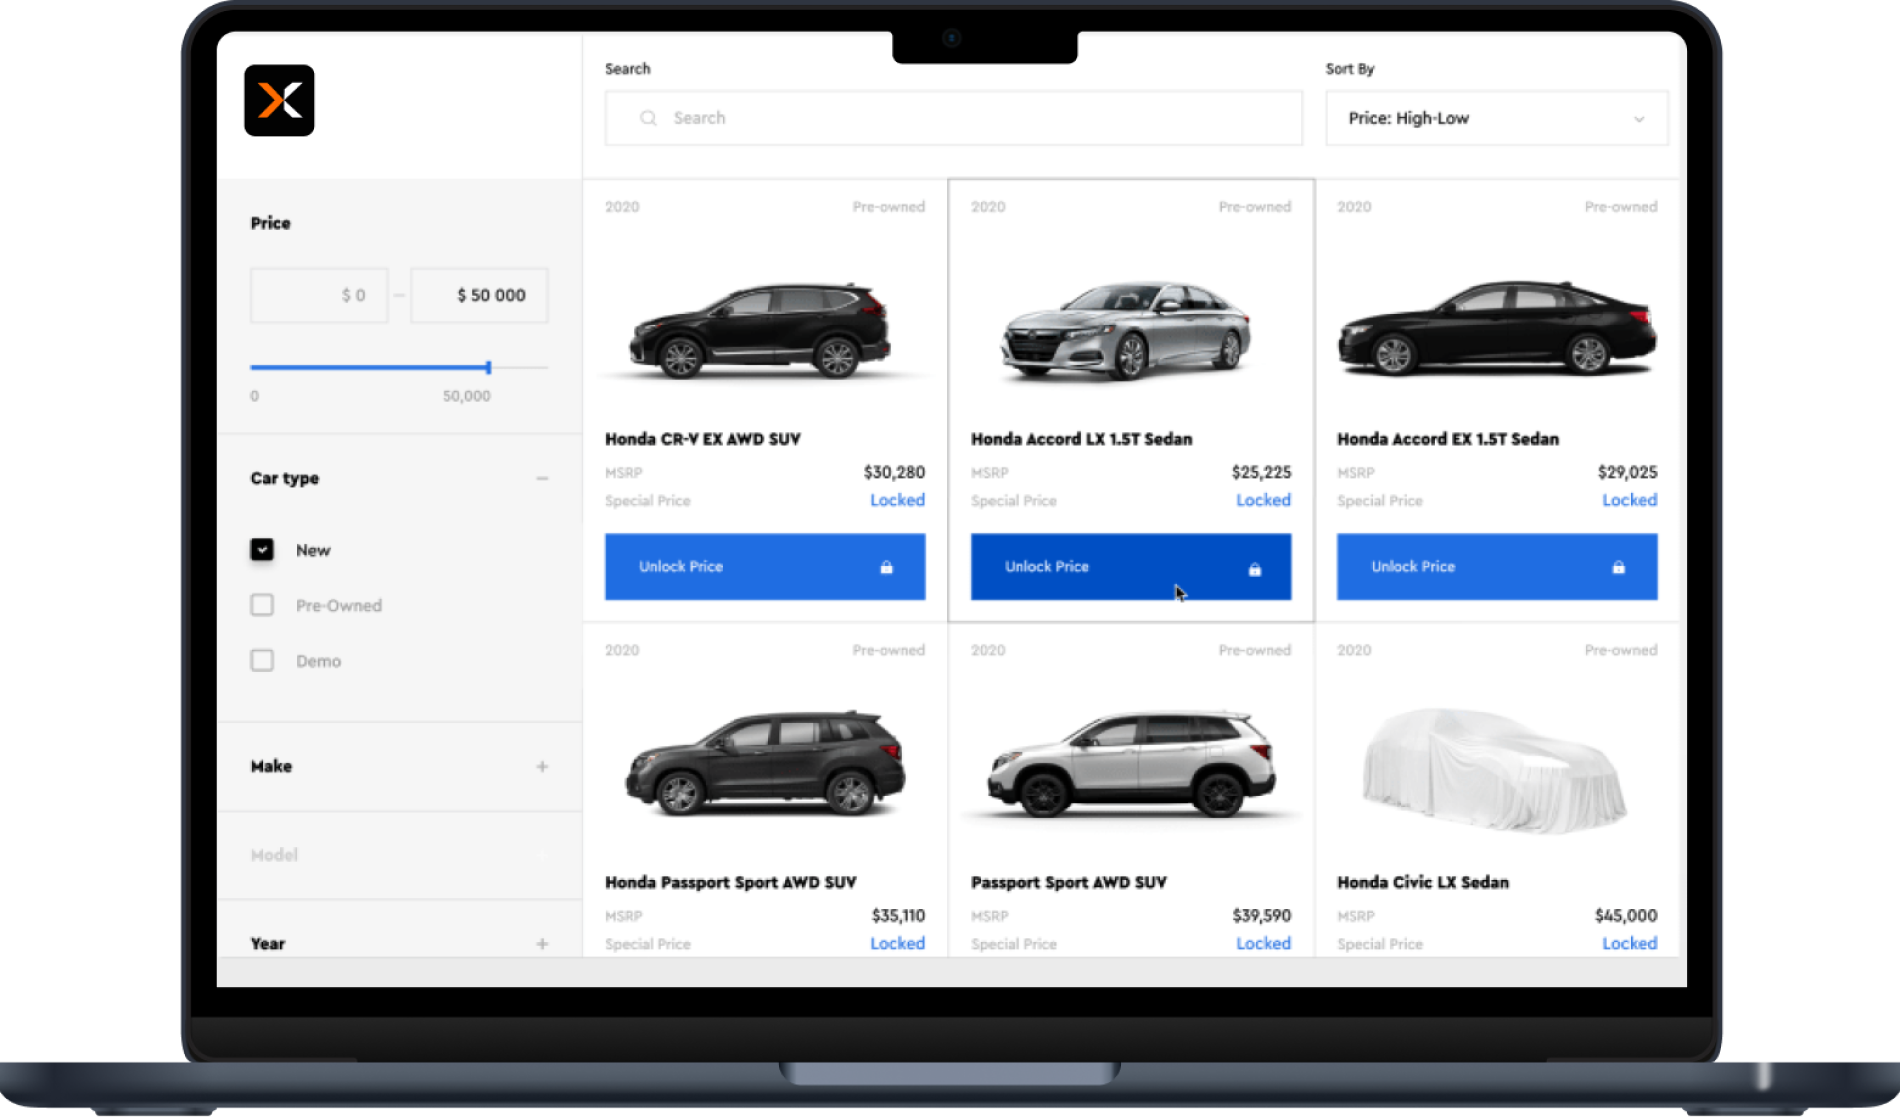1900x1117 pixels.
Task: Click the Honda Accord LX 1.5T Sedan title
Action: click(1081, 439)
